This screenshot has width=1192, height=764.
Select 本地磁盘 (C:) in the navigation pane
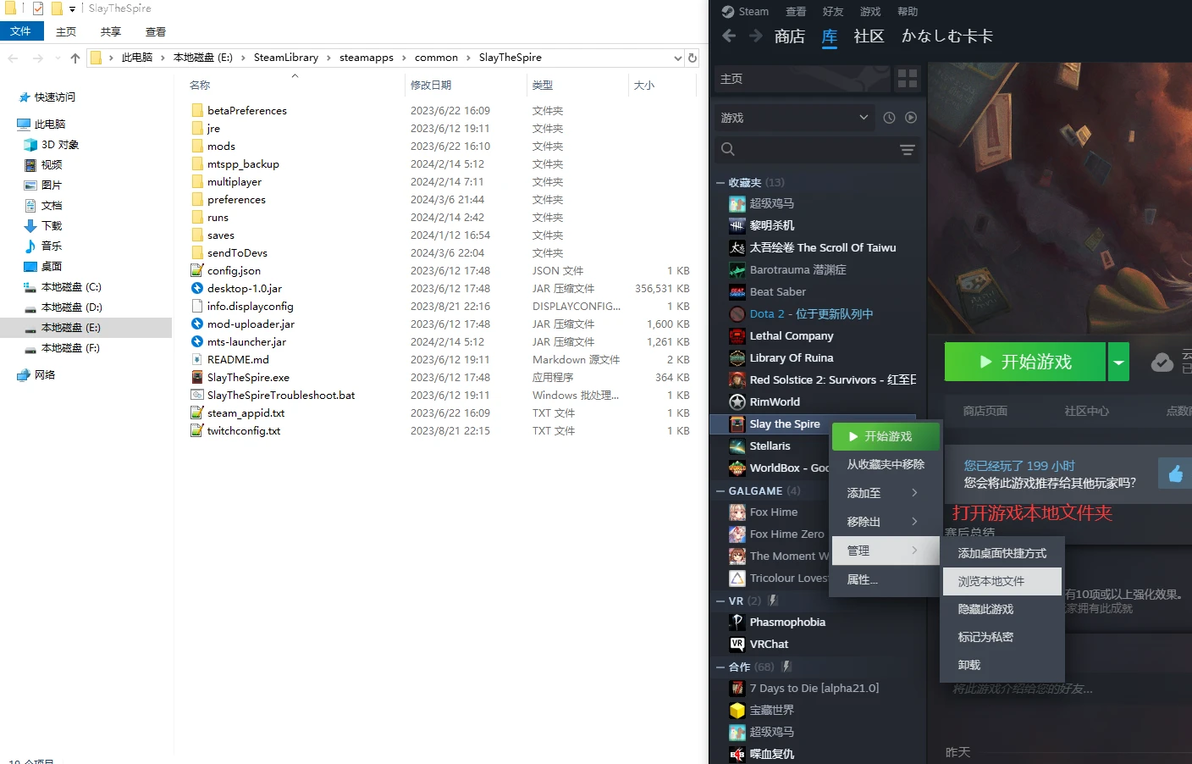(71, 287)
